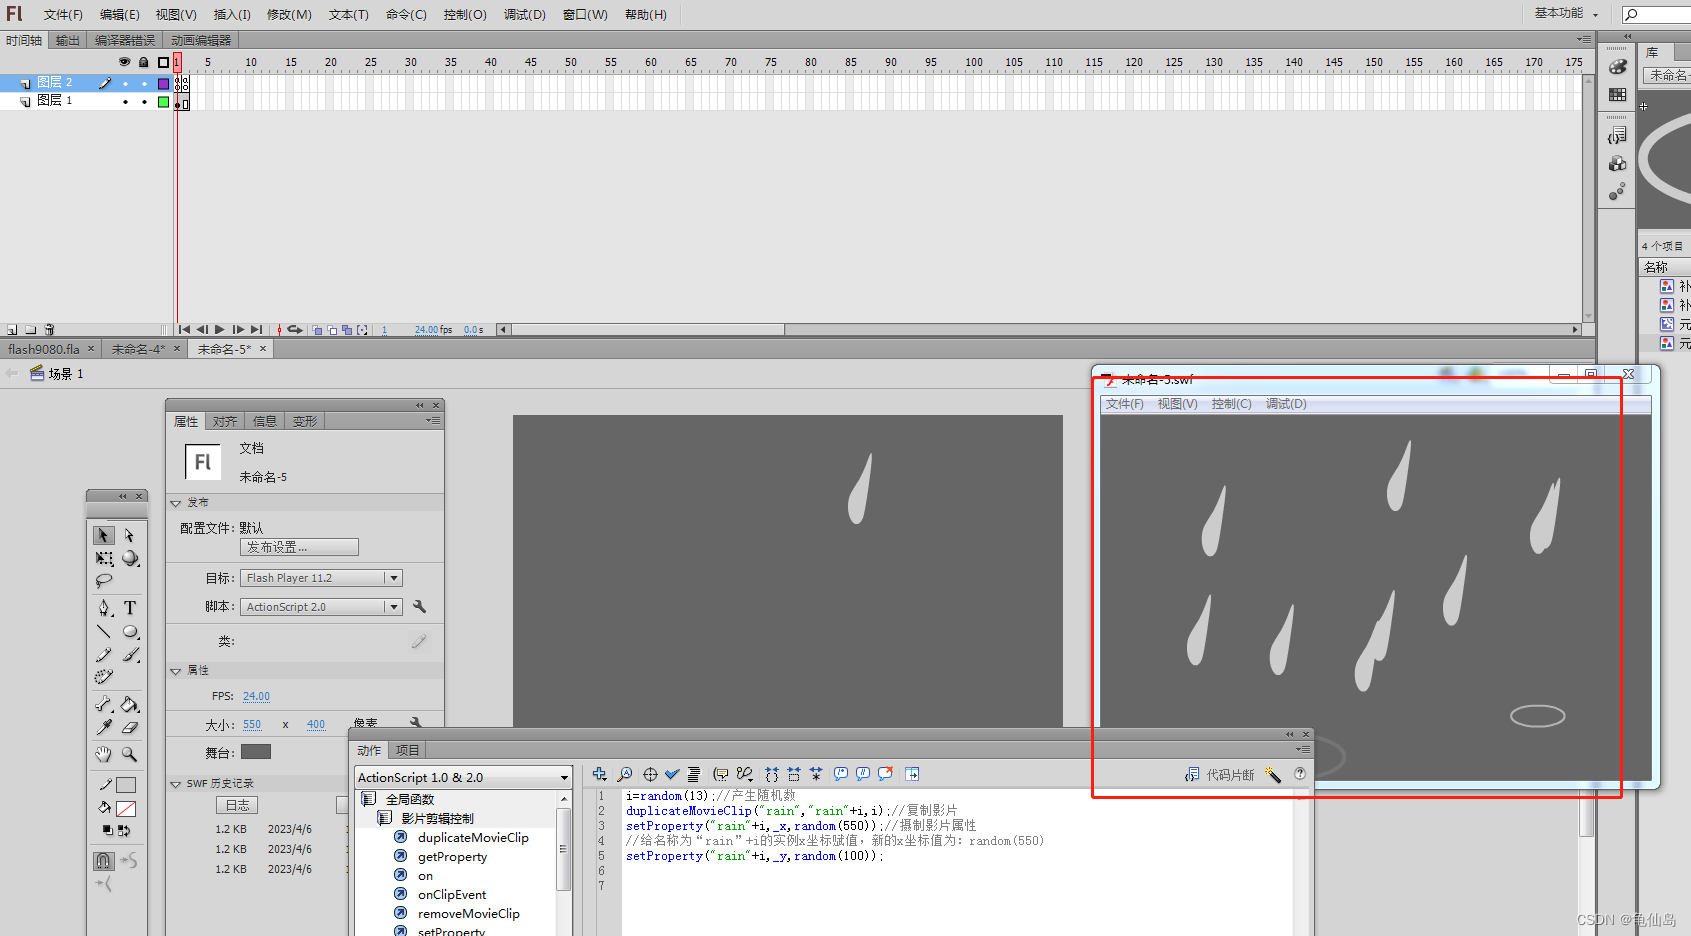Toggle Snap to Objects magnet
Image resolution: width=1691 pixels, height=936 pixels.
104,860
